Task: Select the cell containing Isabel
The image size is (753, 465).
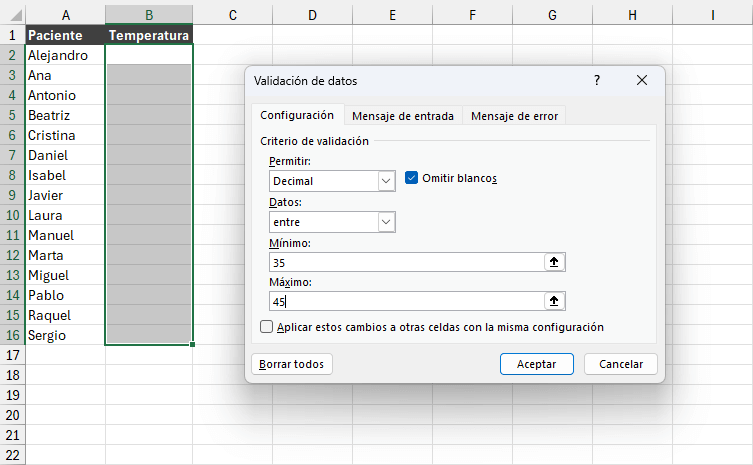Action: click(66, 175)
